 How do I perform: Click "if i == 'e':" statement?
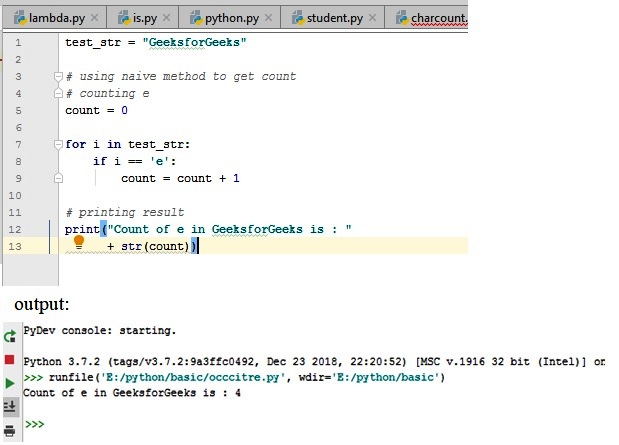tap(134, 161)
